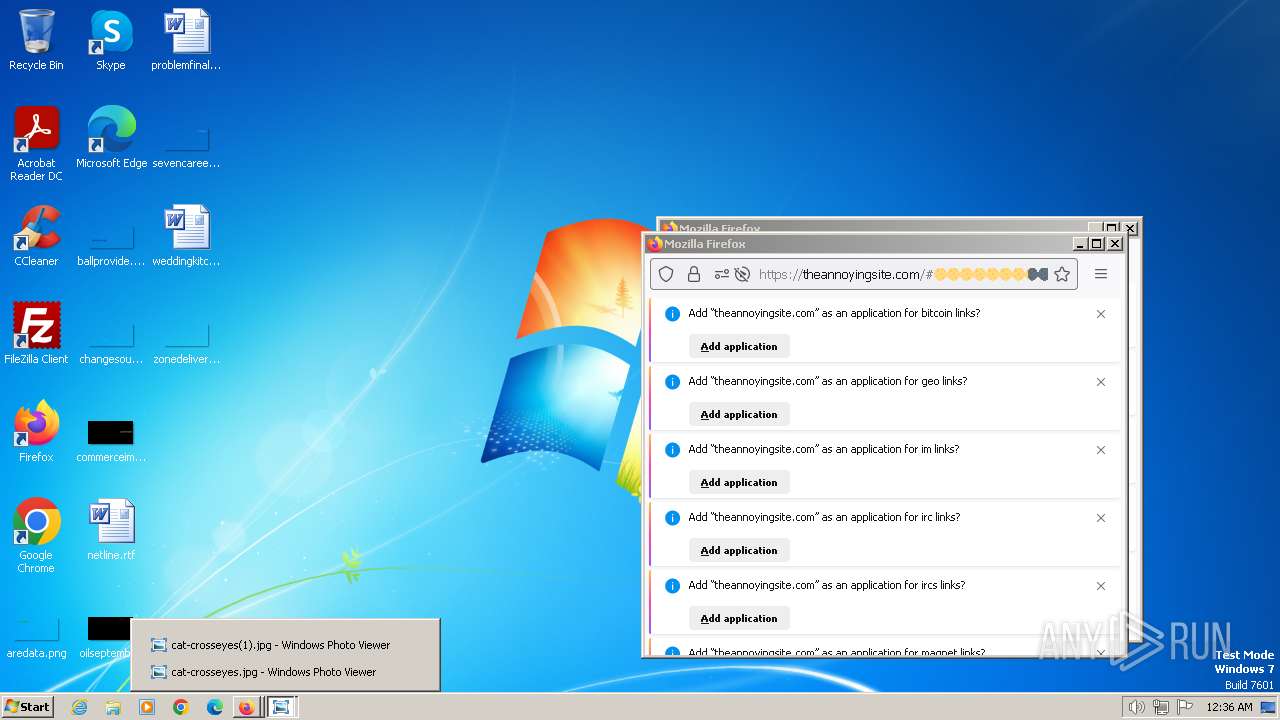Click the site security padlock icon
Image resolution: width=1280 pixels, height=720 pixels.
pyautogui.click(x=694, y=274)
